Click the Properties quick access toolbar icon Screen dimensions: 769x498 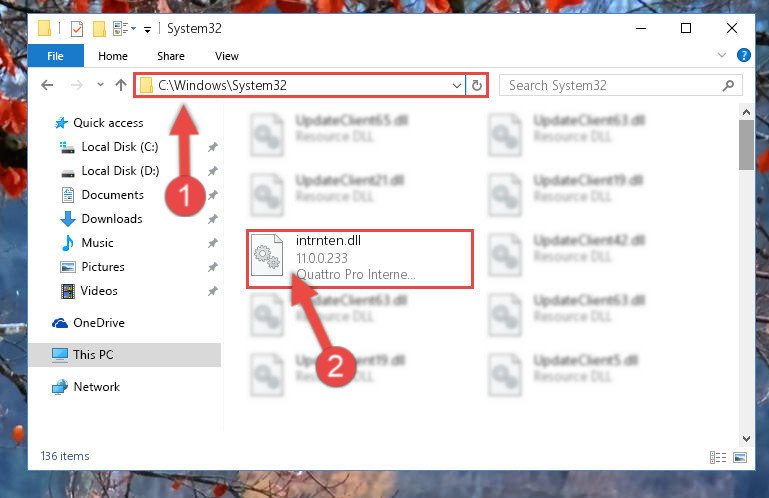[x=77, y=29]
